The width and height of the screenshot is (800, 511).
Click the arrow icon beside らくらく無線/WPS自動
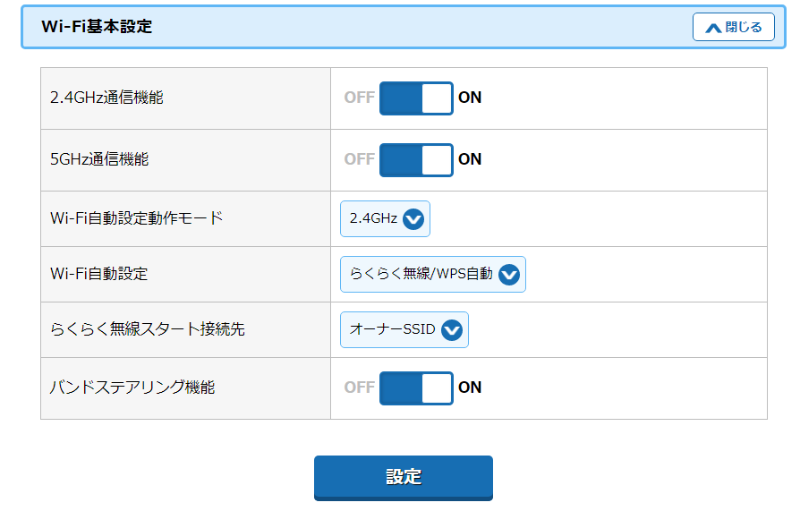(x=509, y=274)
